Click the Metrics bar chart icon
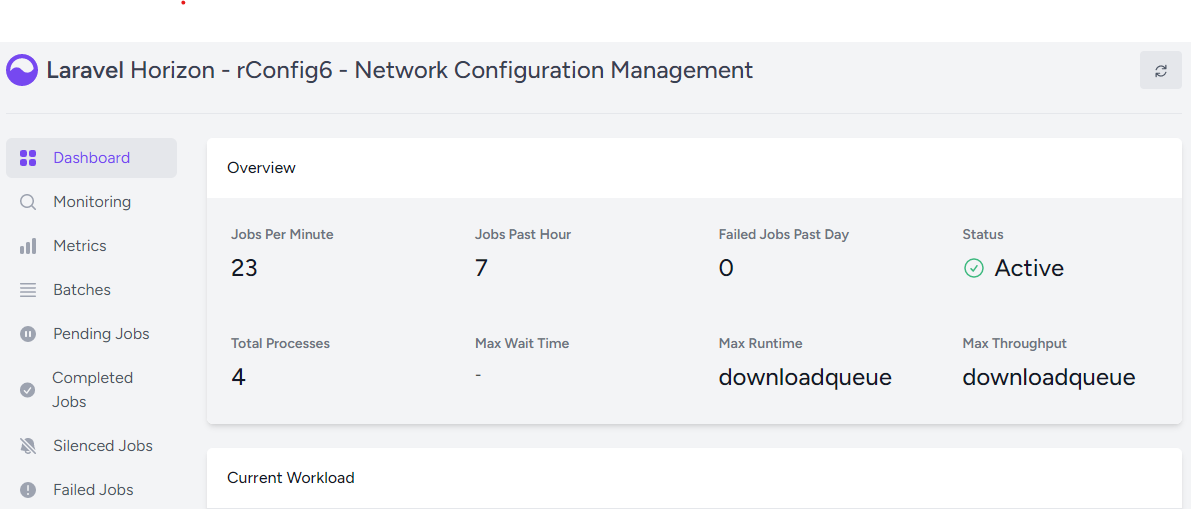This screenshot has height=509, width=1191. click(28, 246)
